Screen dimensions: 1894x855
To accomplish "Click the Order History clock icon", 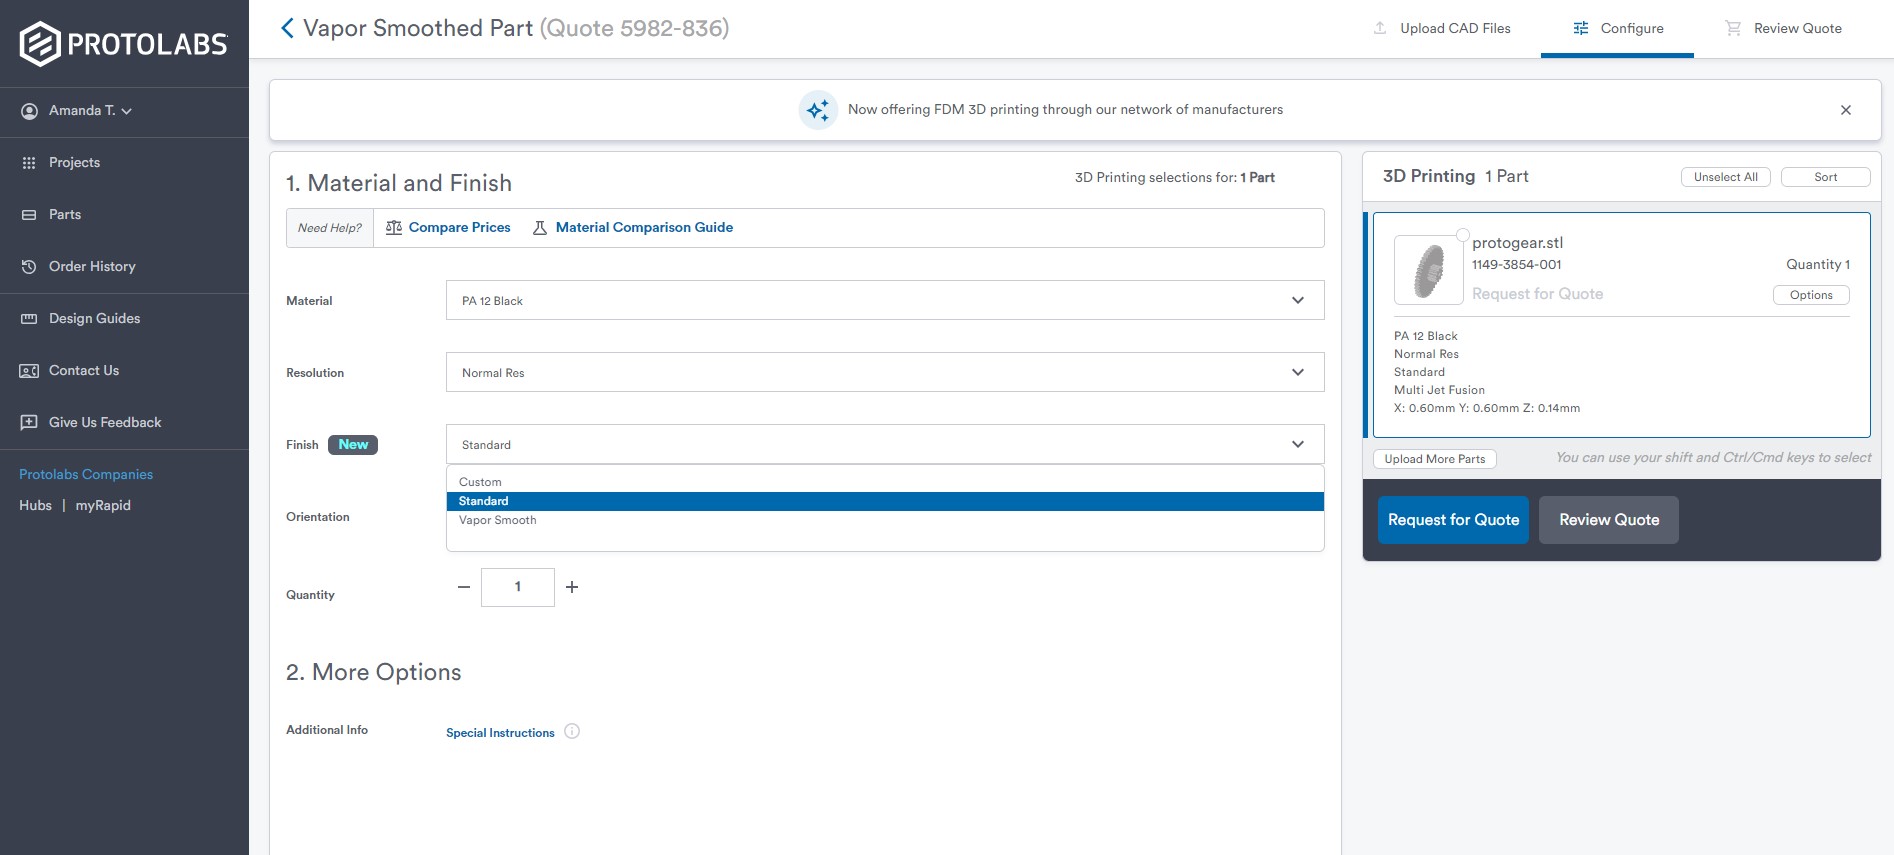I will coord(29,267).
